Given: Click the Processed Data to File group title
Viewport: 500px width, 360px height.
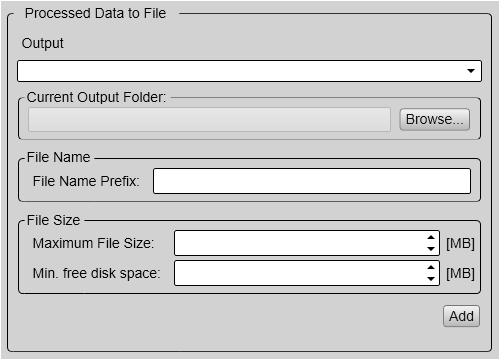Looking at the screenshot, I should [95, 13].
